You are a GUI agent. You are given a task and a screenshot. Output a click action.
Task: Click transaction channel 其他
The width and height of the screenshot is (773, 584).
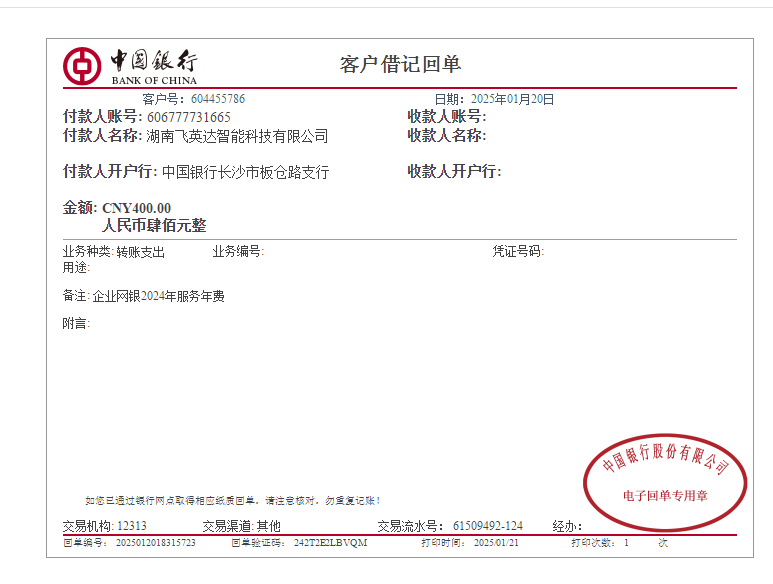(269, 526)
